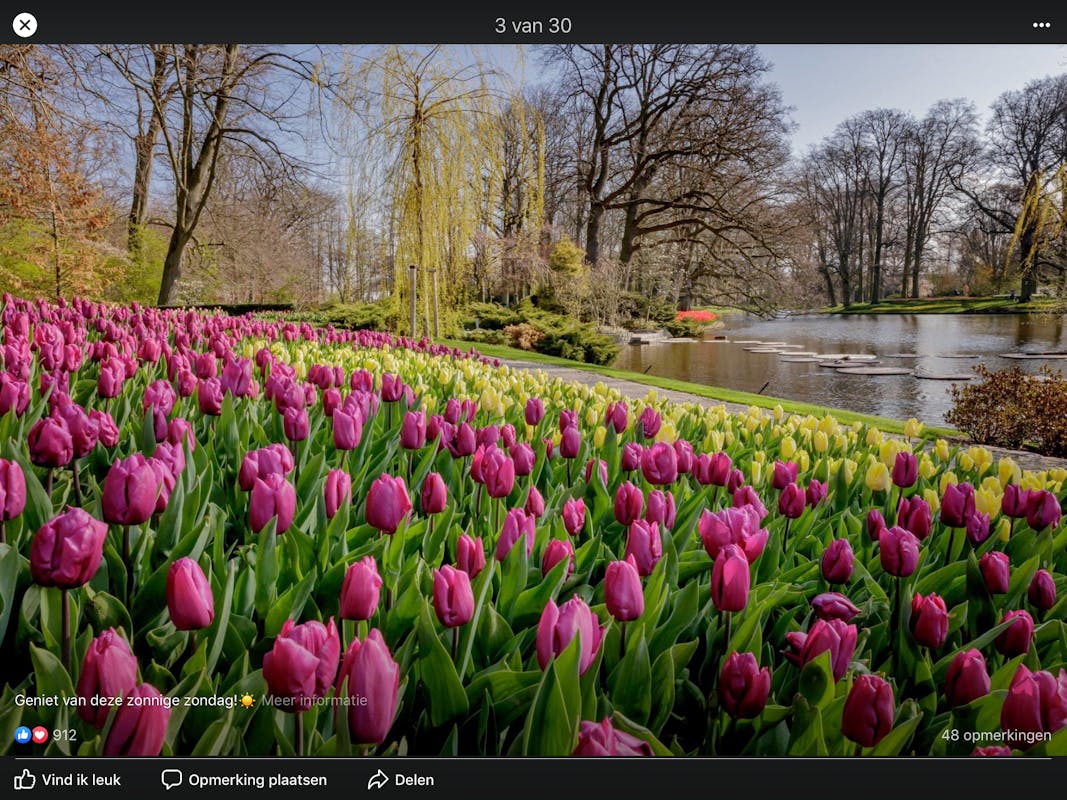Click the share arrow icon
Screen dimensions: 1067x800
377,779
